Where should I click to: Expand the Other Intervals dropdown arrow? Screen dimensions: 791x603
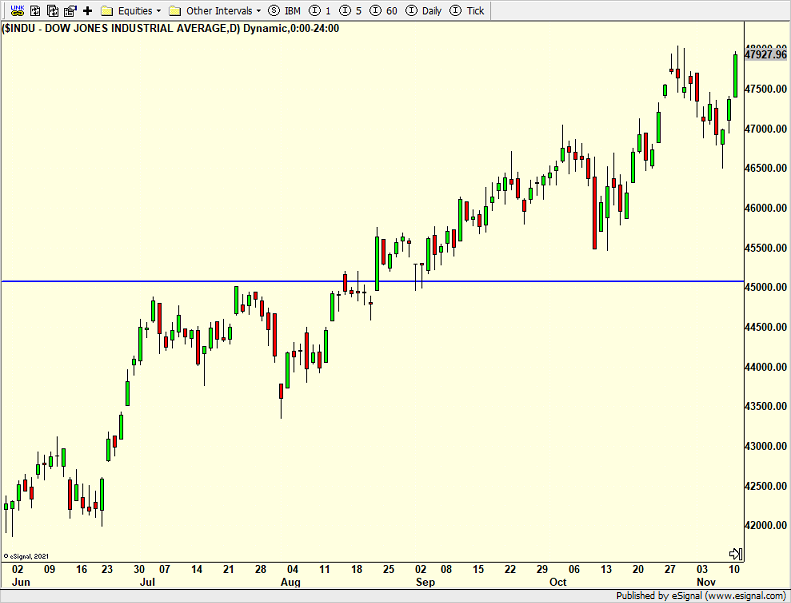pos(258,10)
